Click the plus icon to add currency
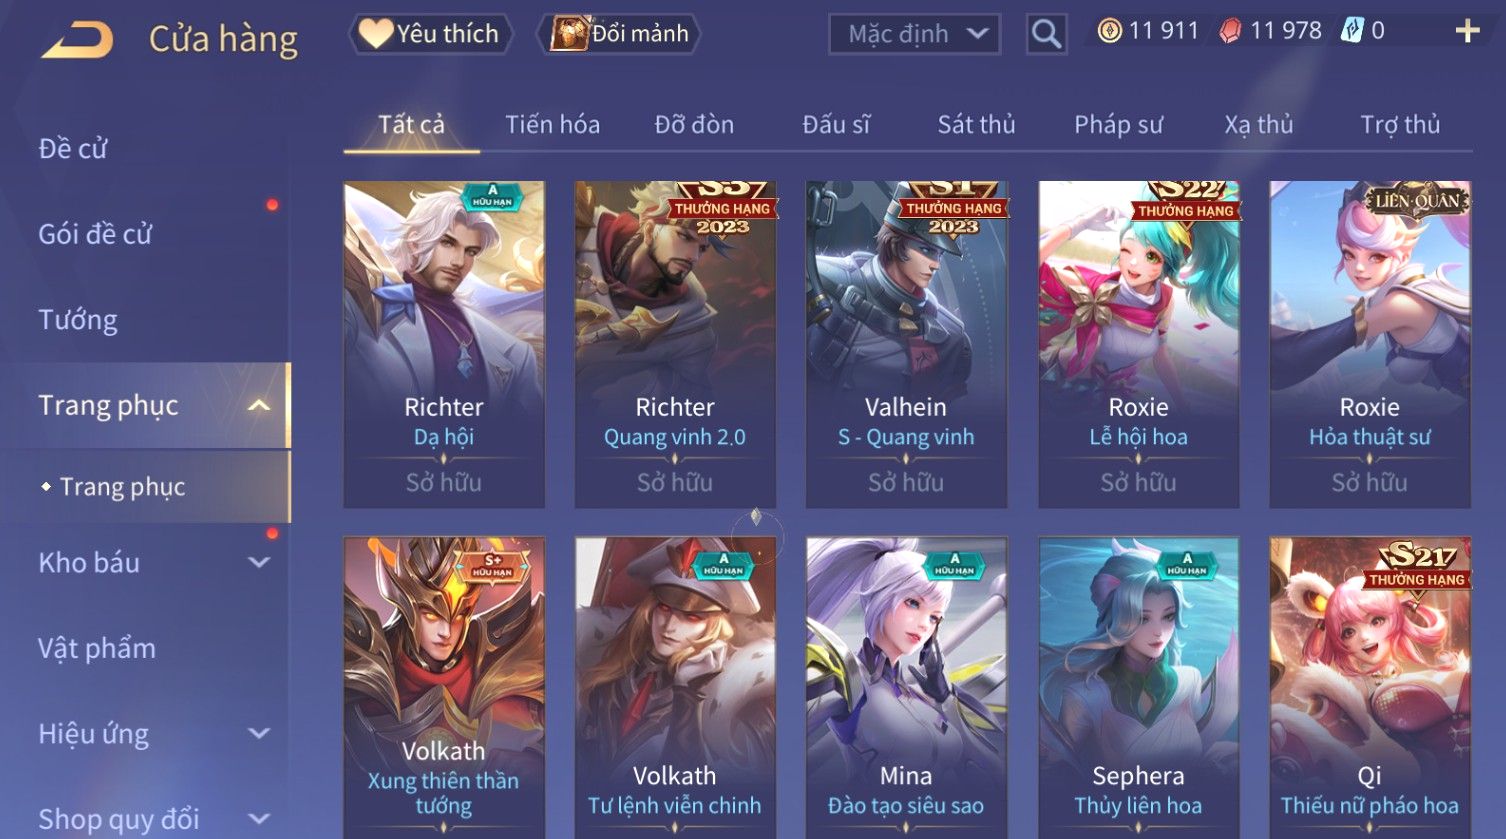1506x839 pixels. pyautogui.click(x=1467, y=32)
